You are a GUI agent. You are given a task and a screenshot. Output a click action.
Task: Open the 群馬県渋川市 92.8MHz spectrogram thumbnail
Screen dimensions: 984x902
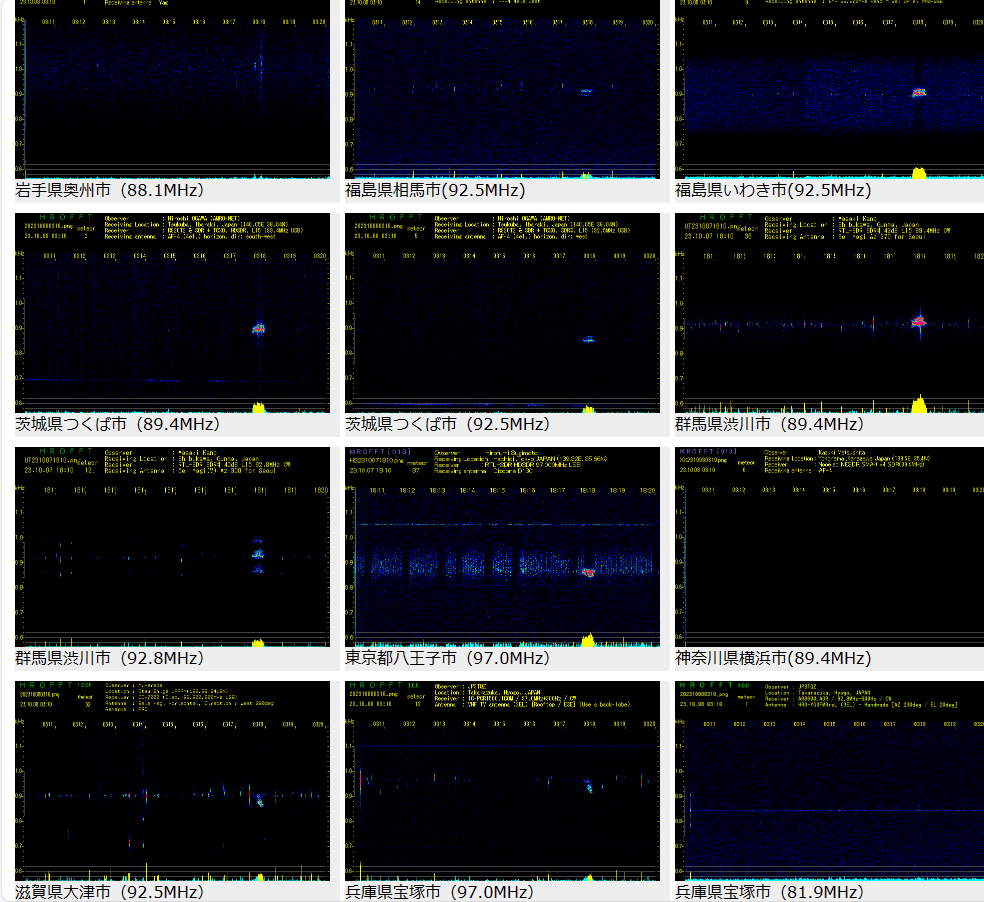pyautogui.click(x=172, y=547)
